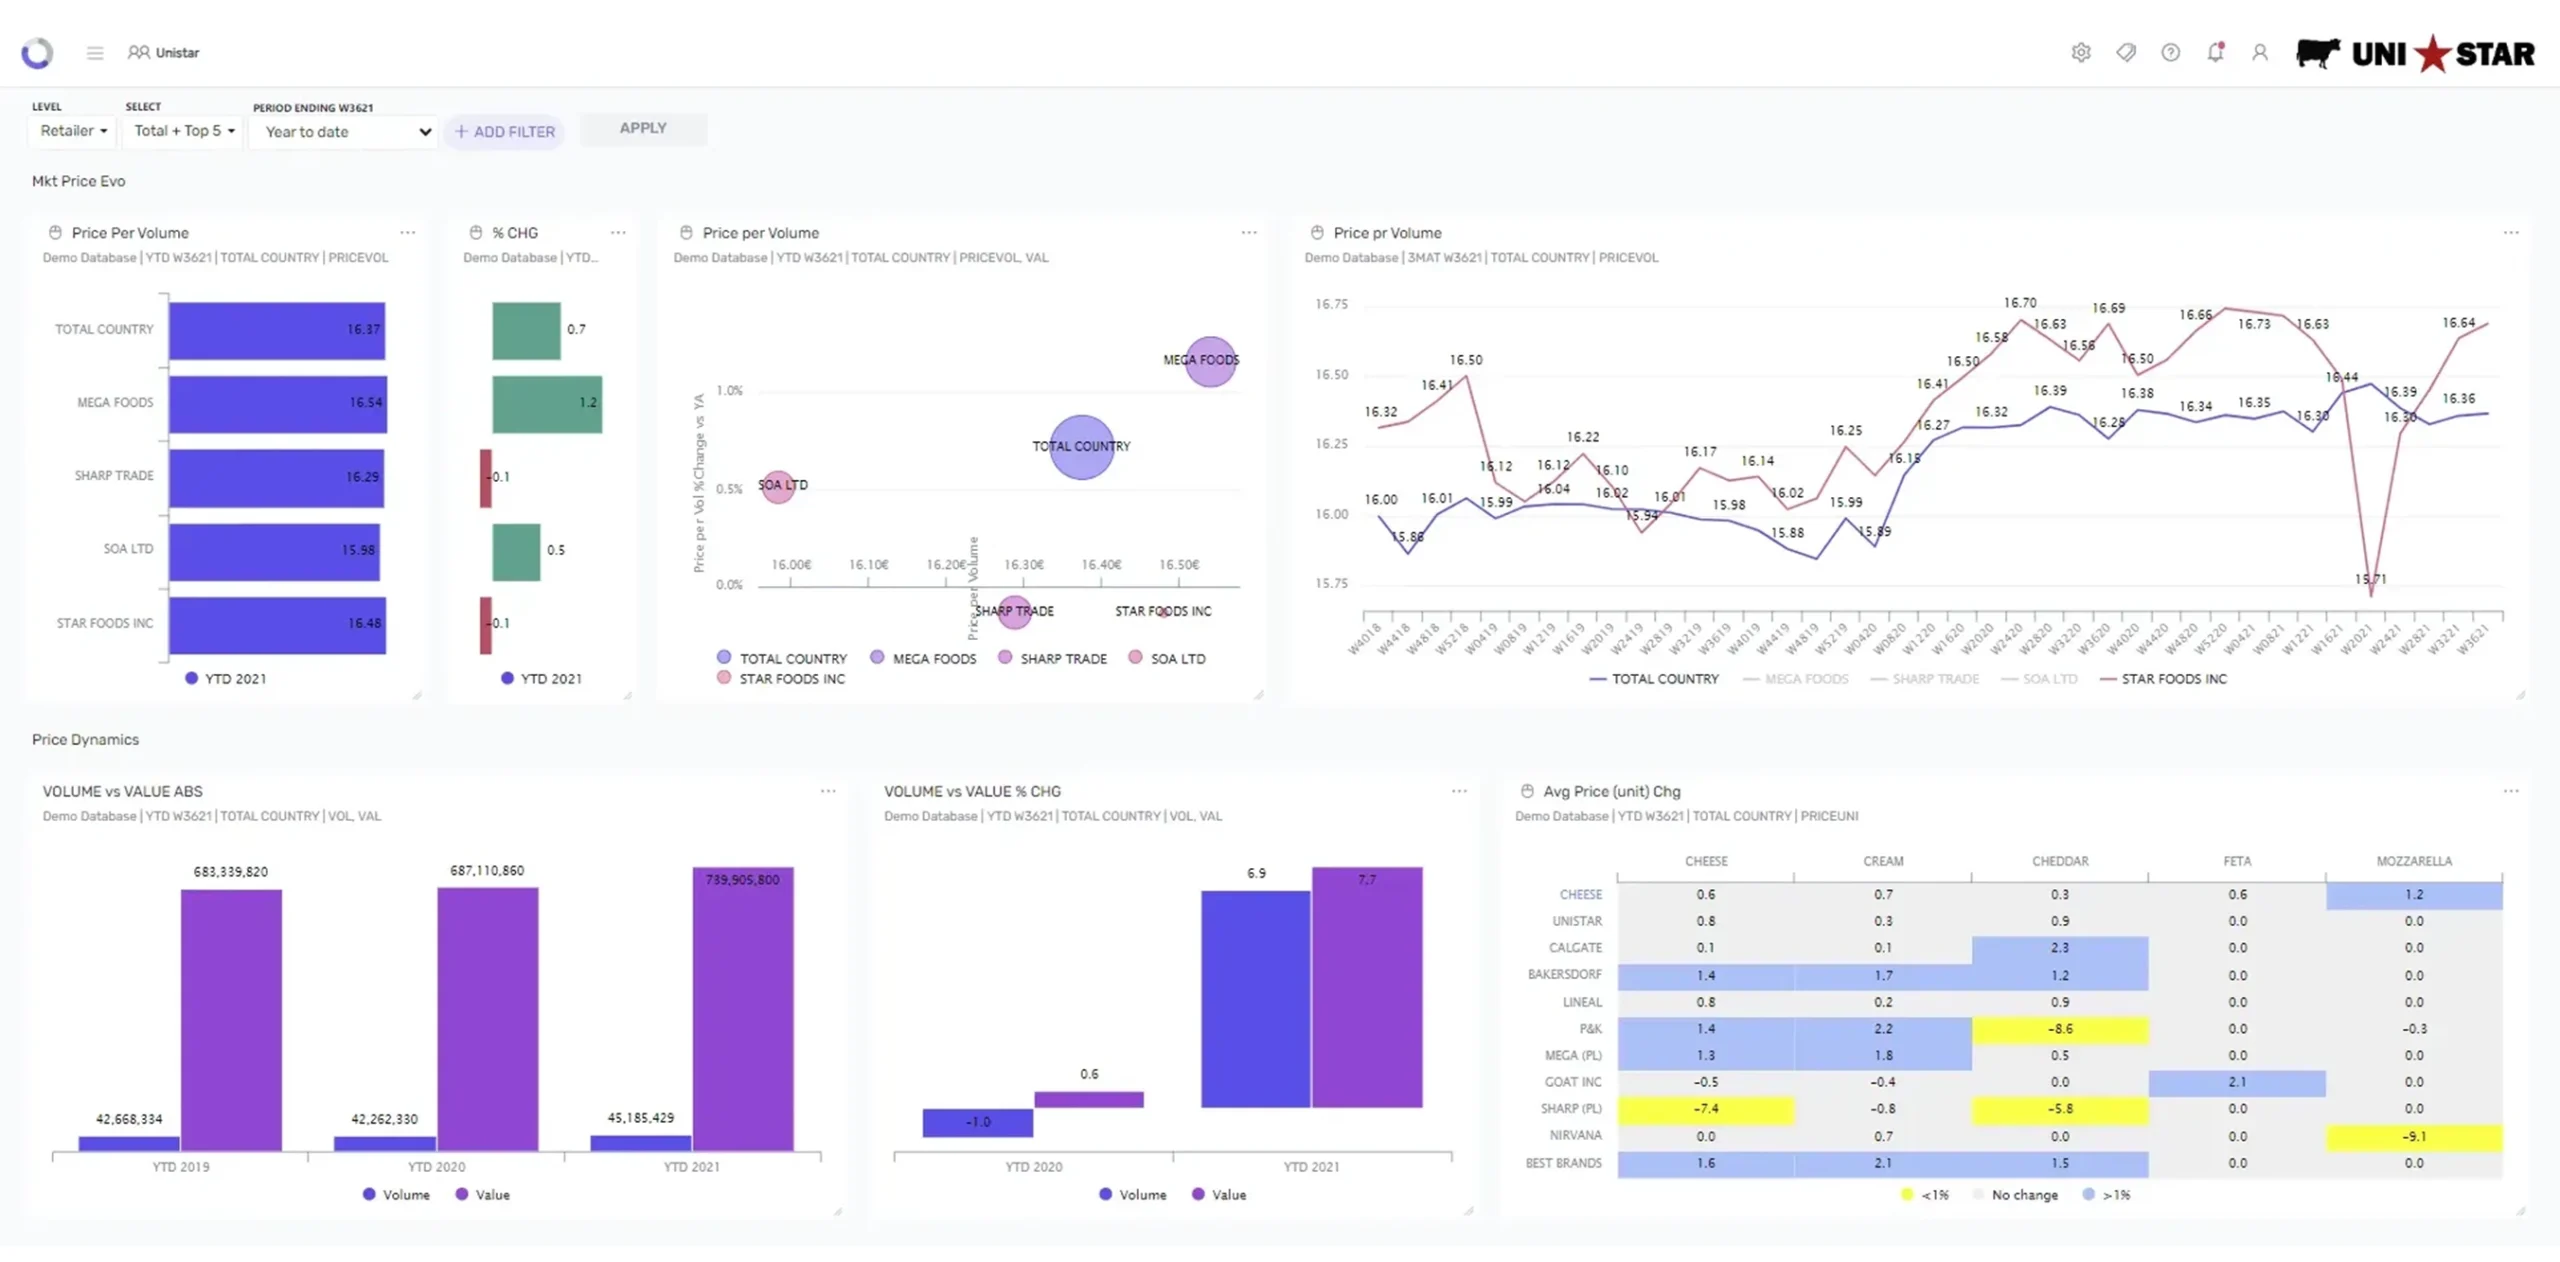Open options menu of Price Per Volume widget
This screenshot has width=2560, height=1262.
click(x=408, y=232)
